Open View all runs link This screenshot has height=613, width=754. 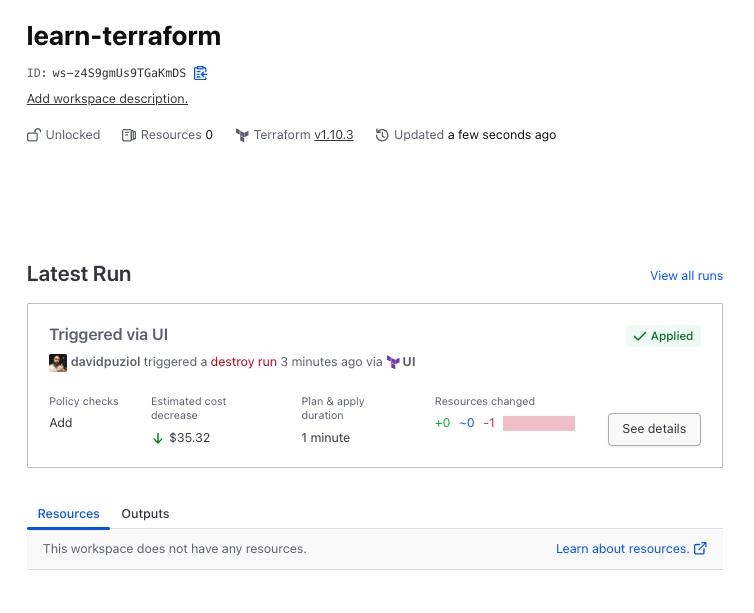tap(686, 276)
